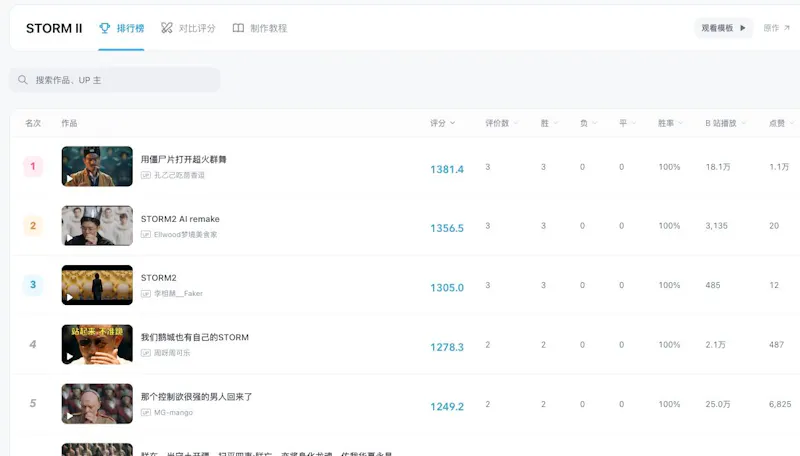Image resolution: width=800 pixels, height=456 pixels.
Task: Open uploader 李相赫__Faker's profile
Action: (x=178, y=293)
